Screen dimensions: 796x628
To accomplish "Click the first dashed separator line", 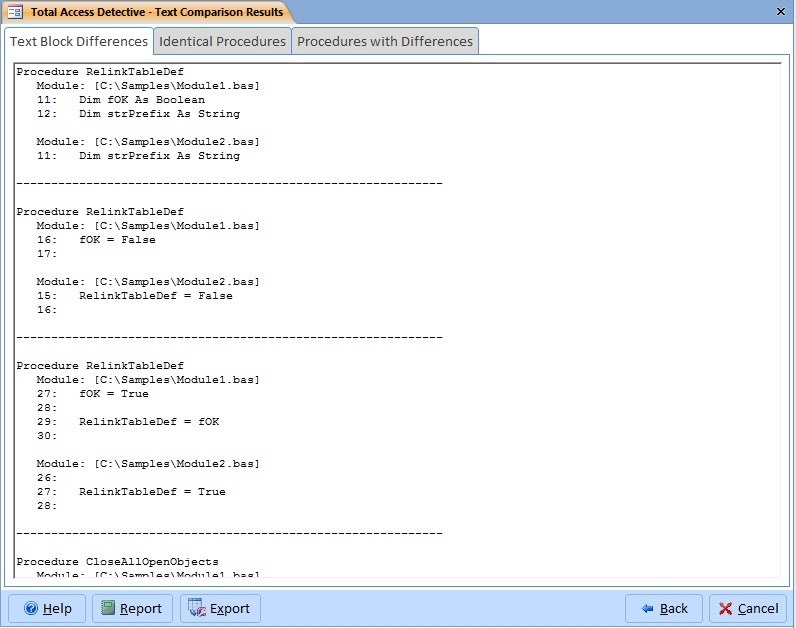I will 229,184.
